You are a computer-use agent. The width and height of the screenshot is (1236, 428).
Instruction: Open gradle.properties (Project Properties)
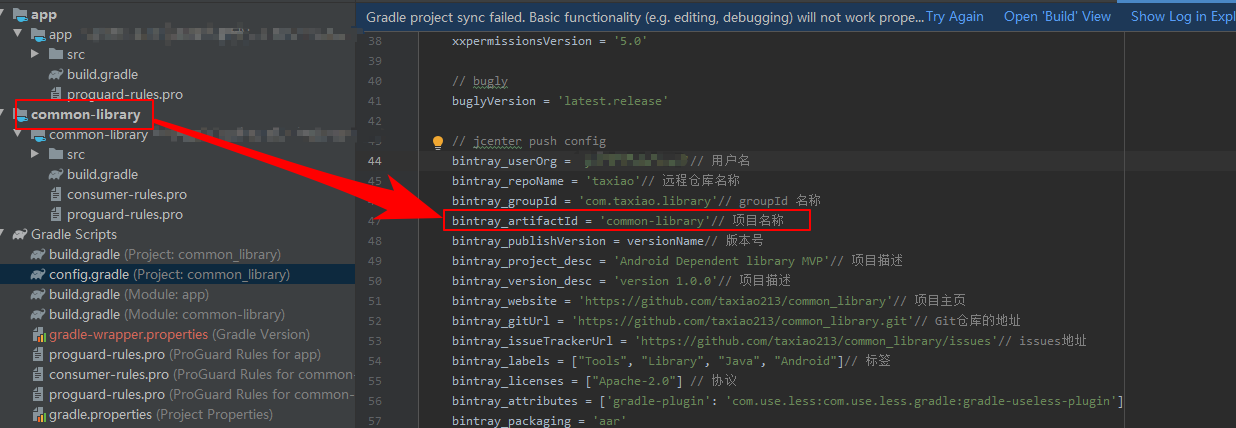(160, 414)
